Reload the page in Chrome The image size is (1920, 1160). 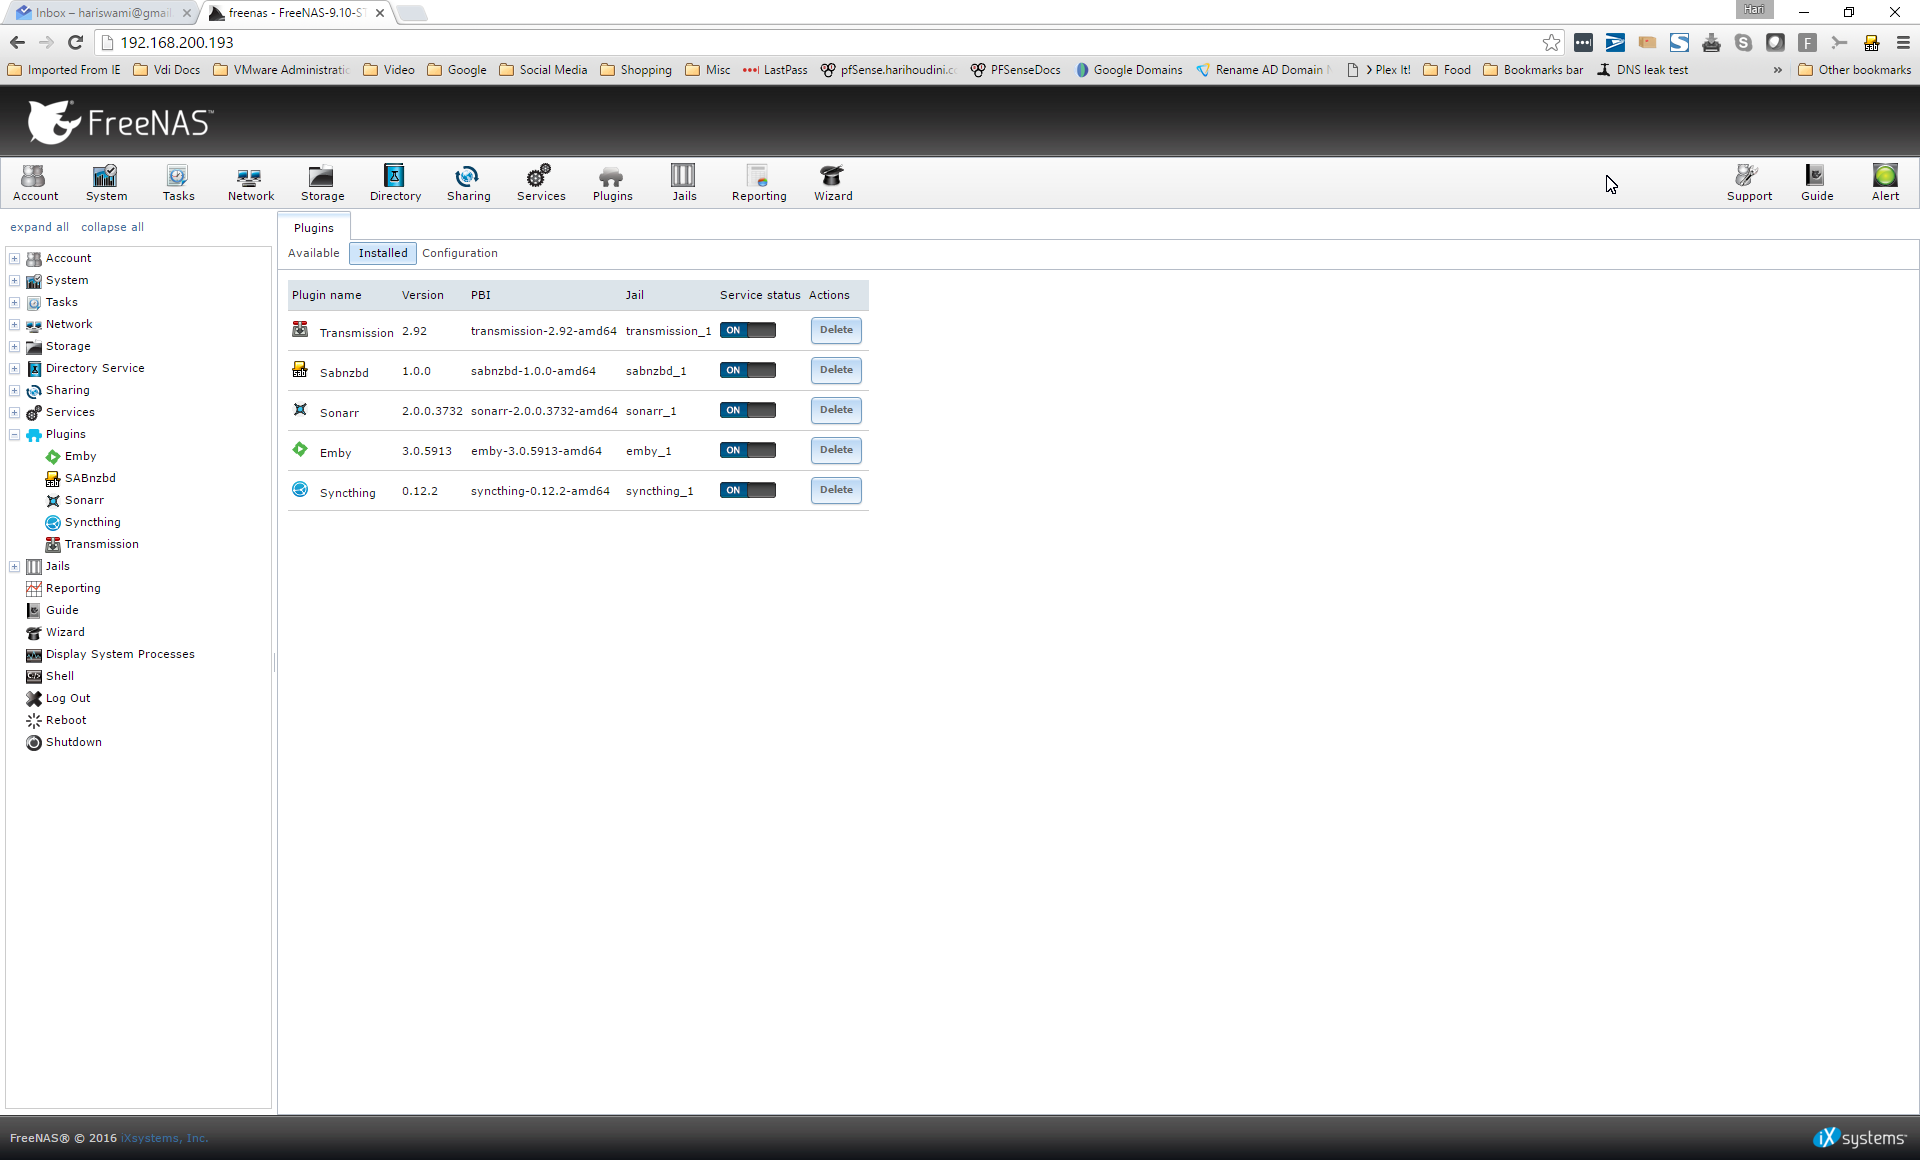pyautogui.click(x=75, y=42)
